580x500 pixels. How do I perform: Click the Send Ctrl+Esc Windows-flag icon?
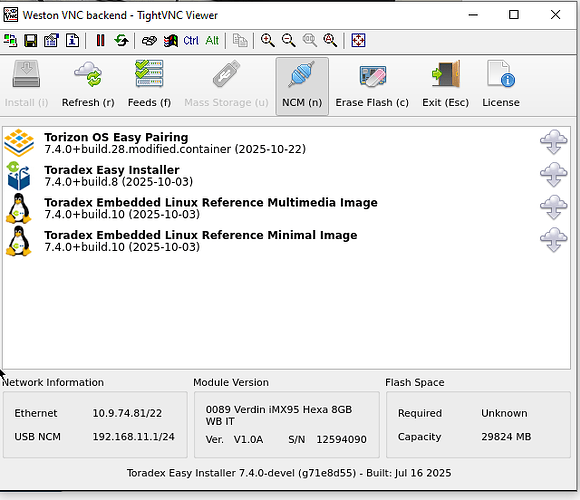171,40
